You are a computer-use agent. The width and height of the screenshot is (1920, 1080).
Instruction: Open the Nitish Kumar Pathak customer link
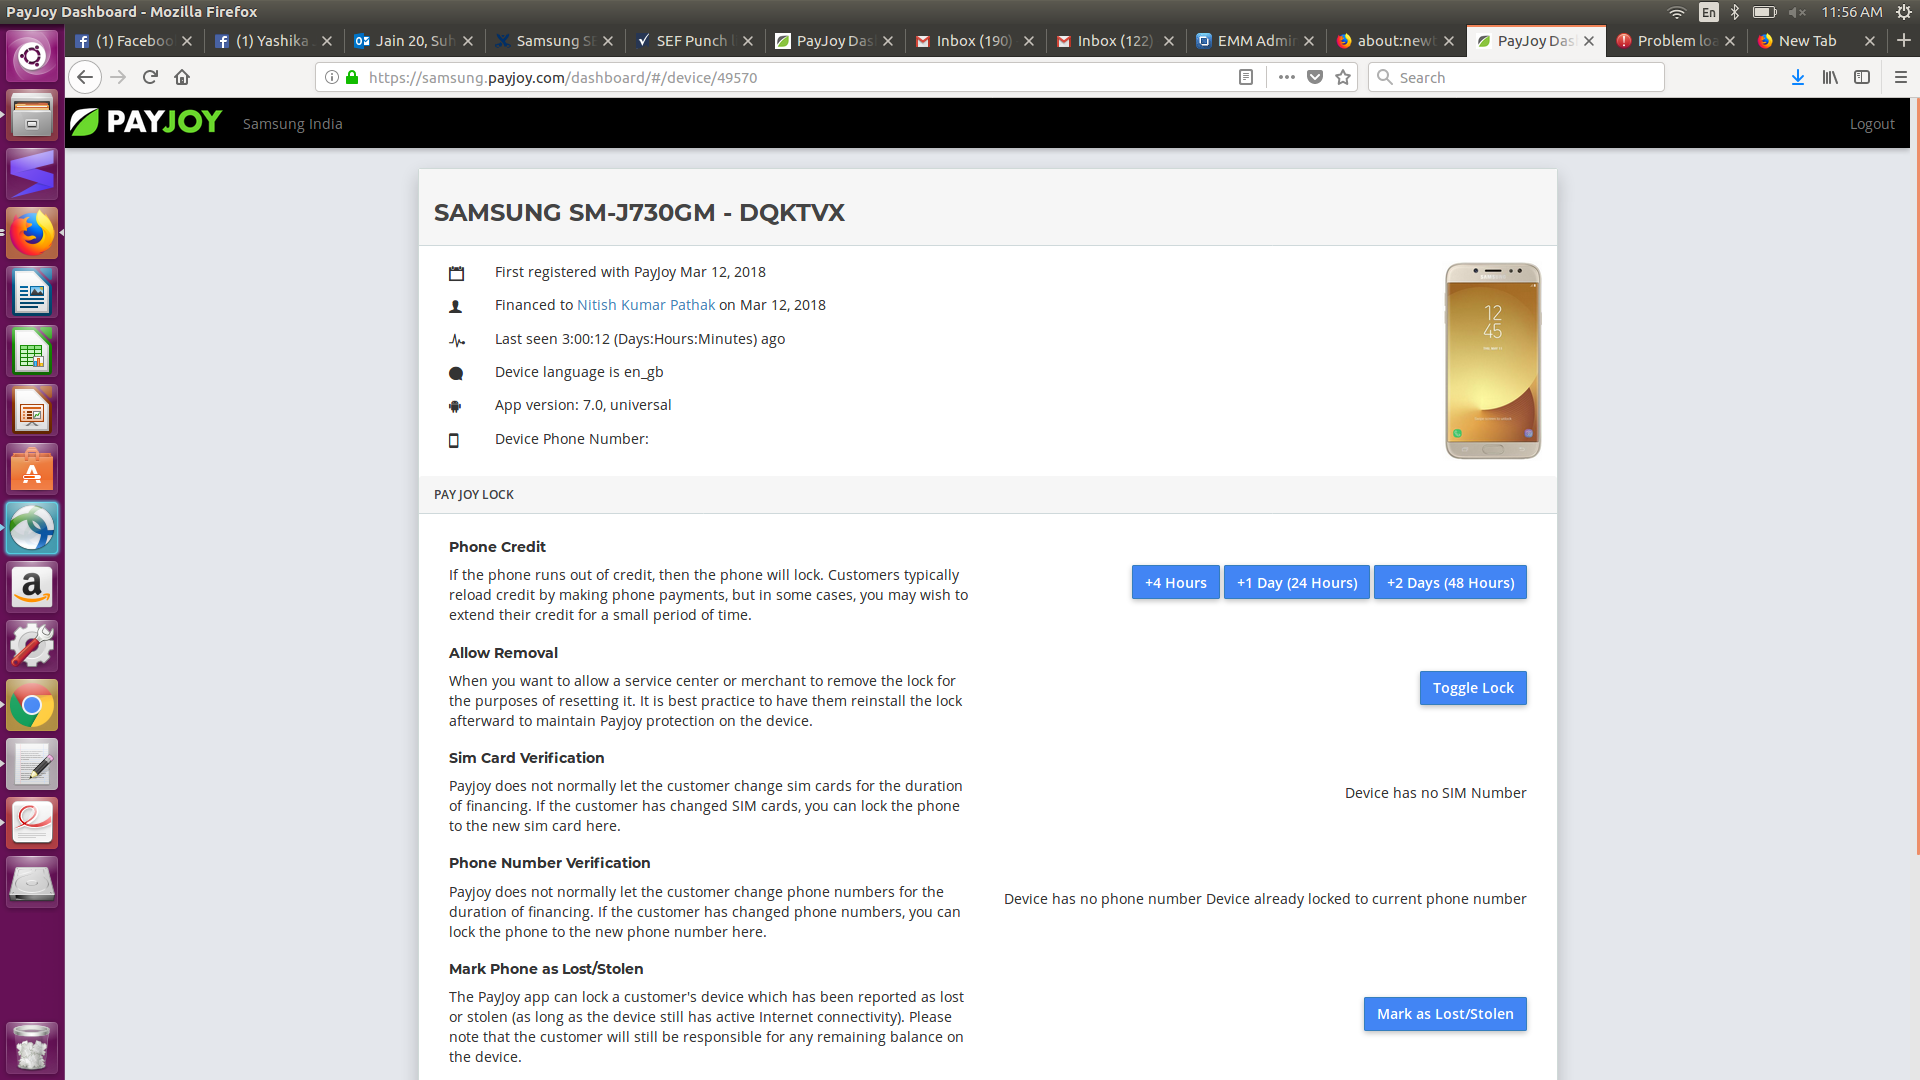pos(646,305)
